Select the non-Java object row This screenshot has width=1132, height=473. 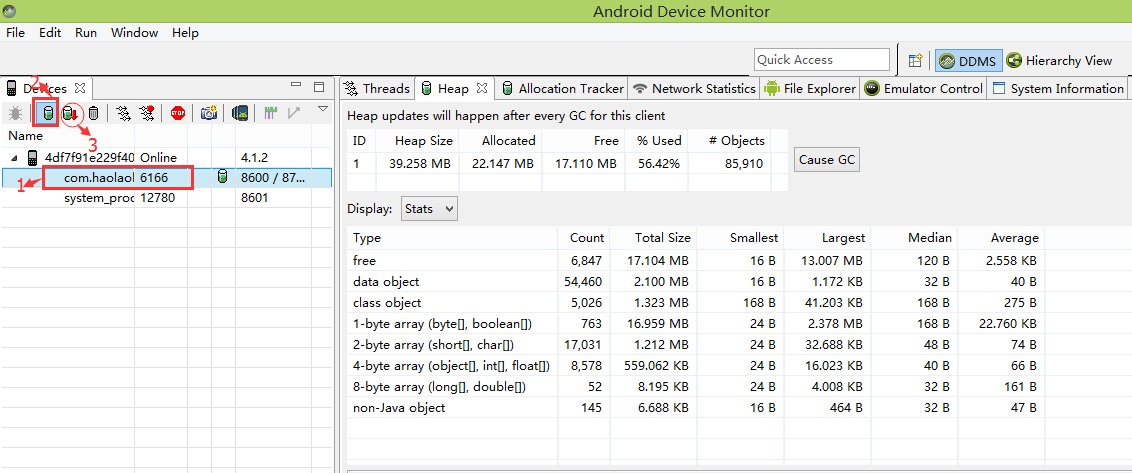point(738,408)
